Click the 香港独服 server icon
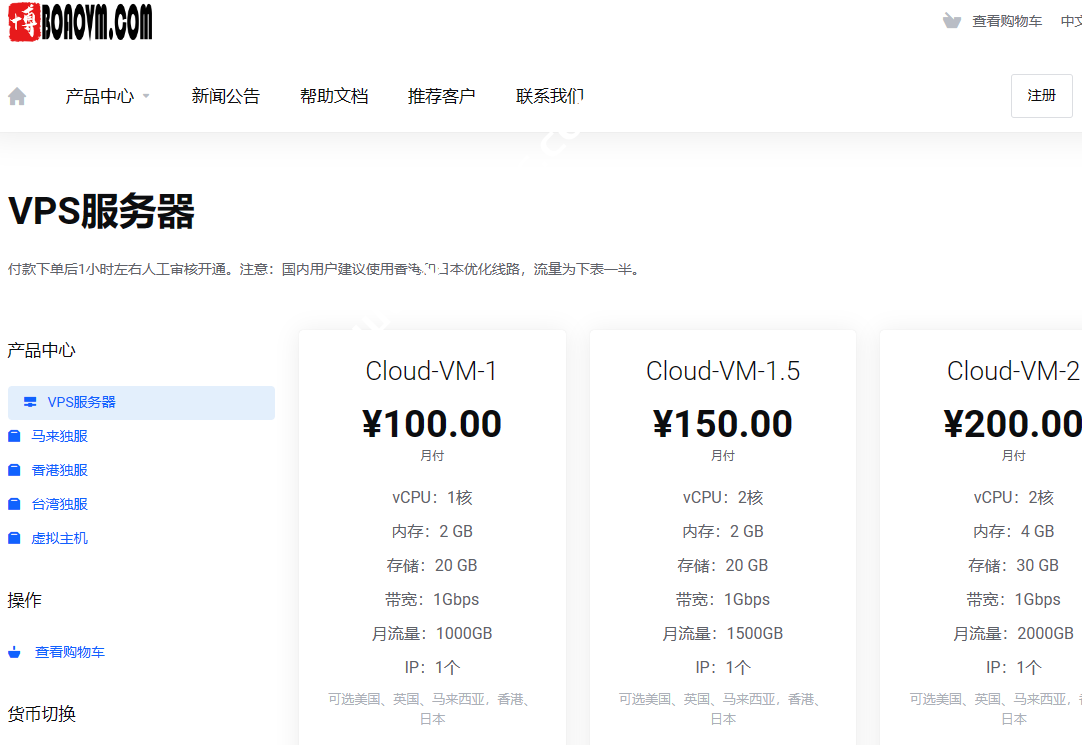Image resolution: width=1082 pixels, height=745 pixels. point(14,470)
